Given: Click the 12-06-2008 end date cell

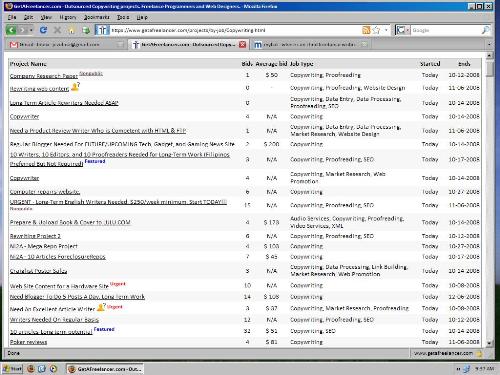Looking at the screenshot, I should (x=464, y=297).
